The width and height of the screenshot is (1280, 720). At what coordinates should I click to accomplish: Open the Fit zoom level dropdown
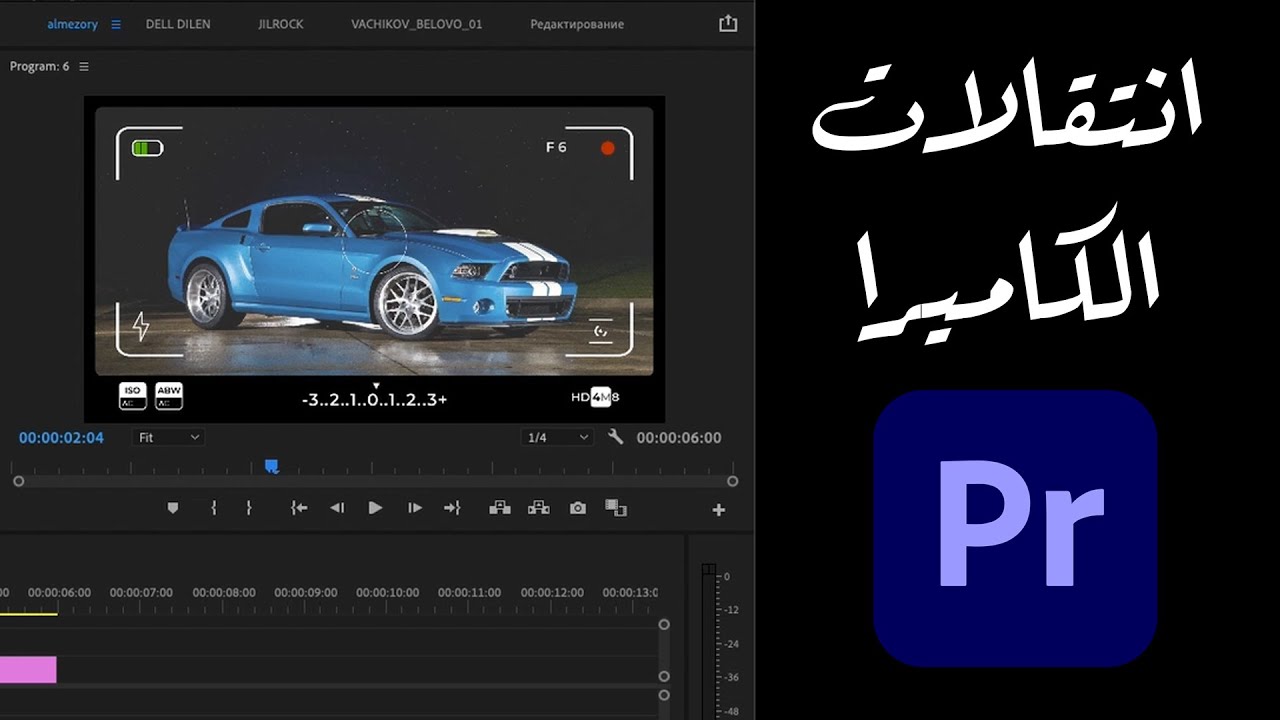coord(168,437)
